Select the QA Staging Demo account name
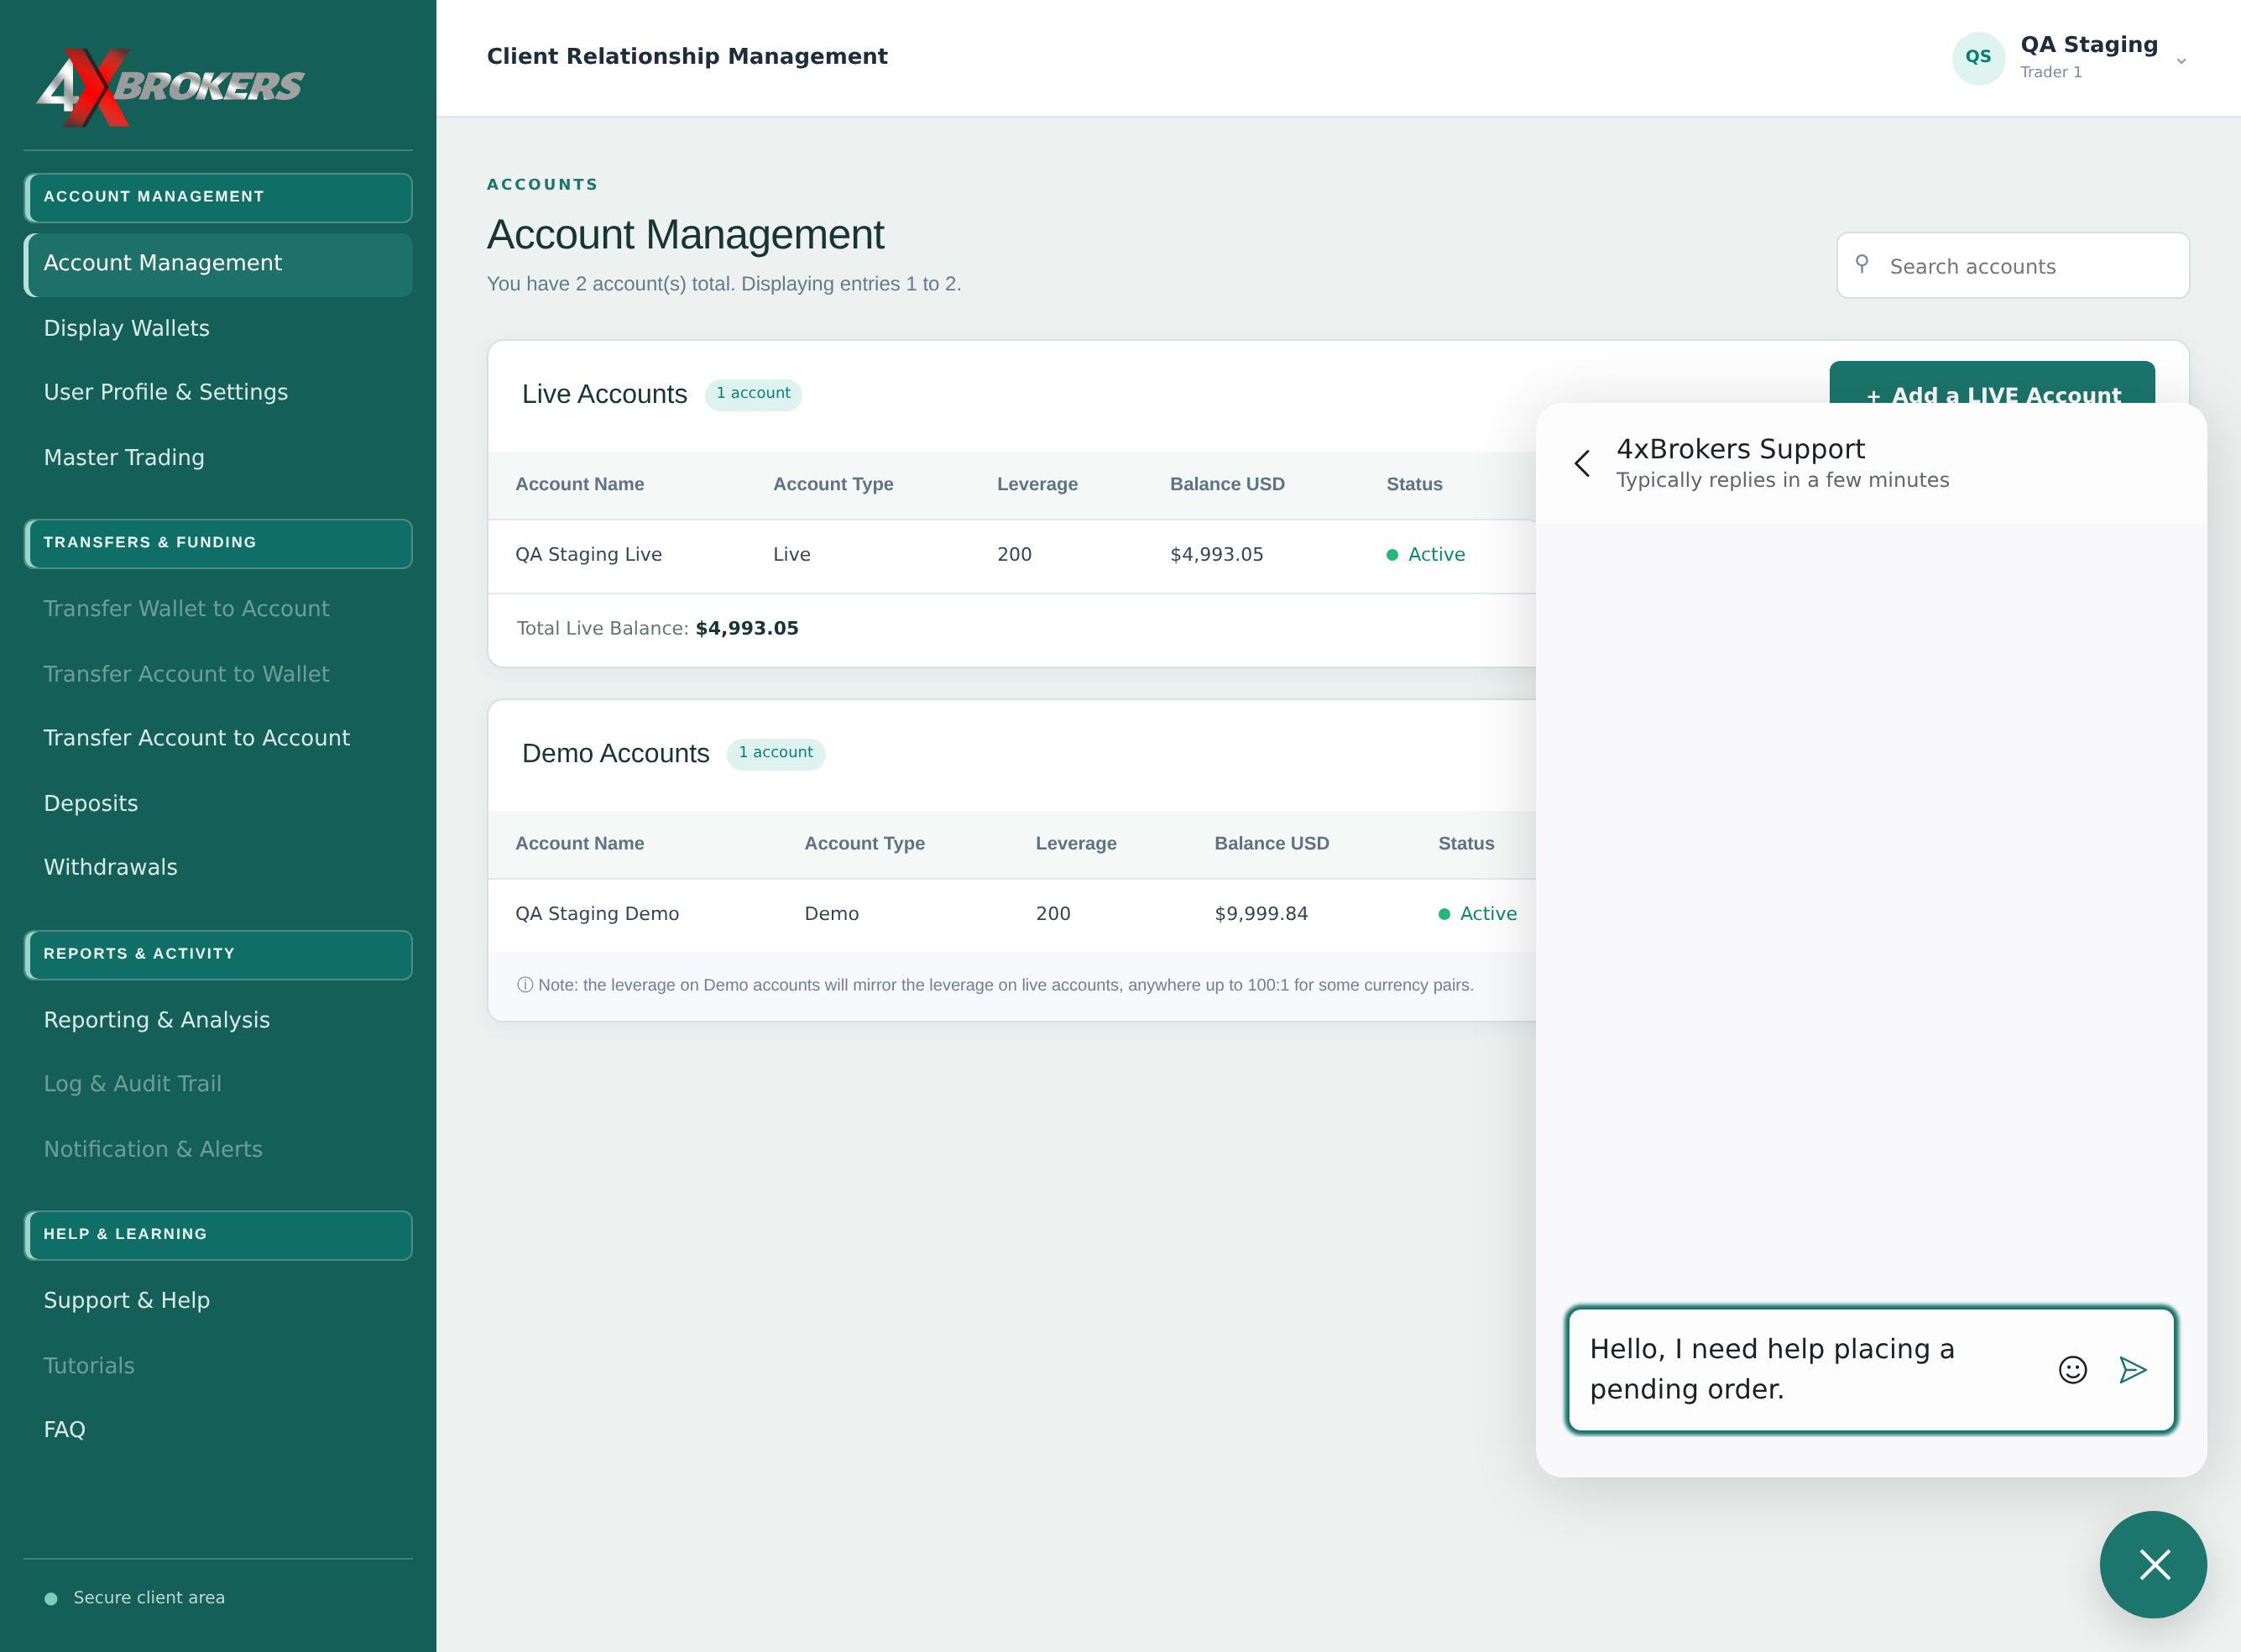This screenshot has height=1652, width=2241. tap(597, 913)
